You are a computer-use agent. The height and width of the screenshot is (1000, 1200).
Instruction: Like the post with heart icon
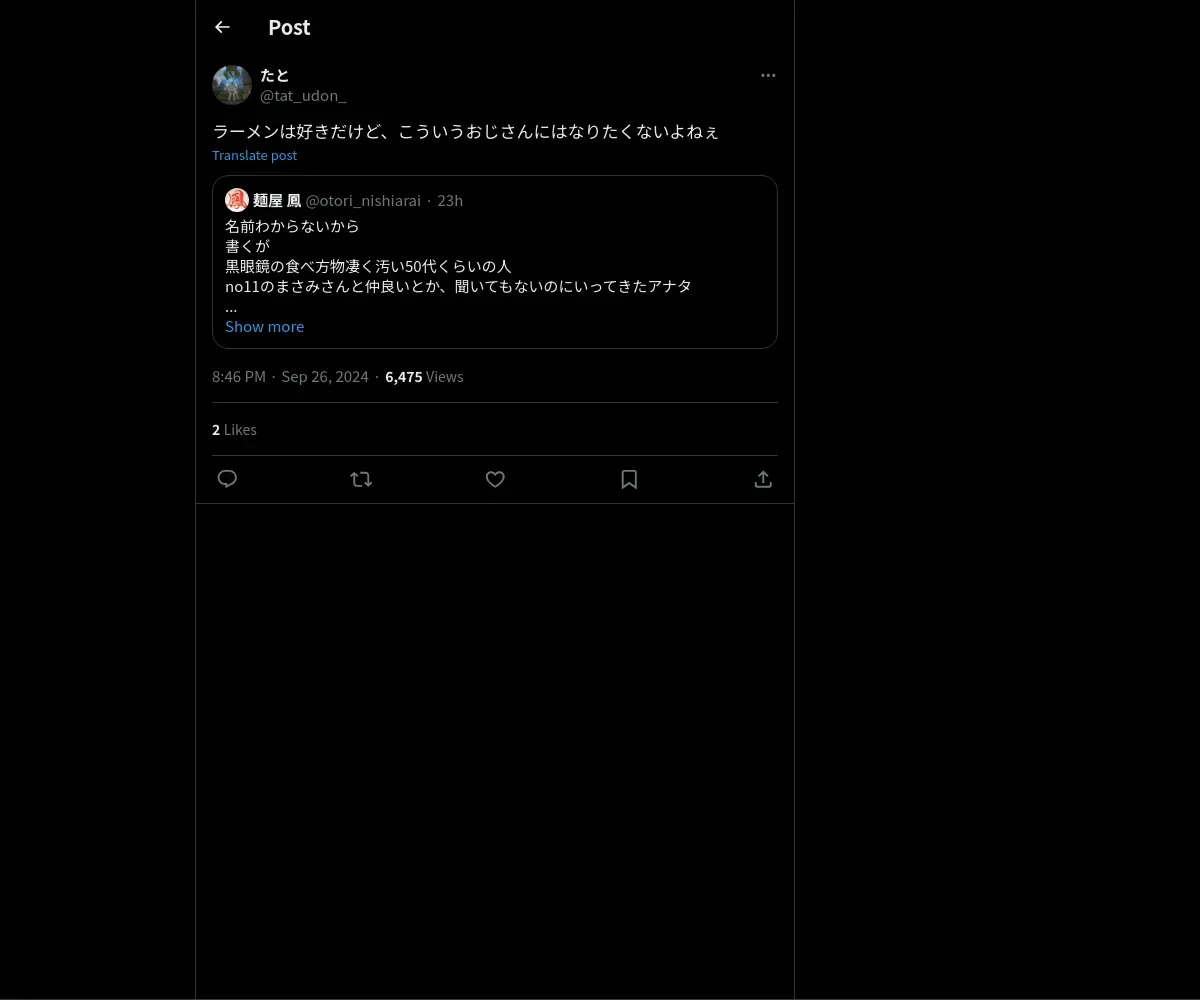(x=495, y=479)
